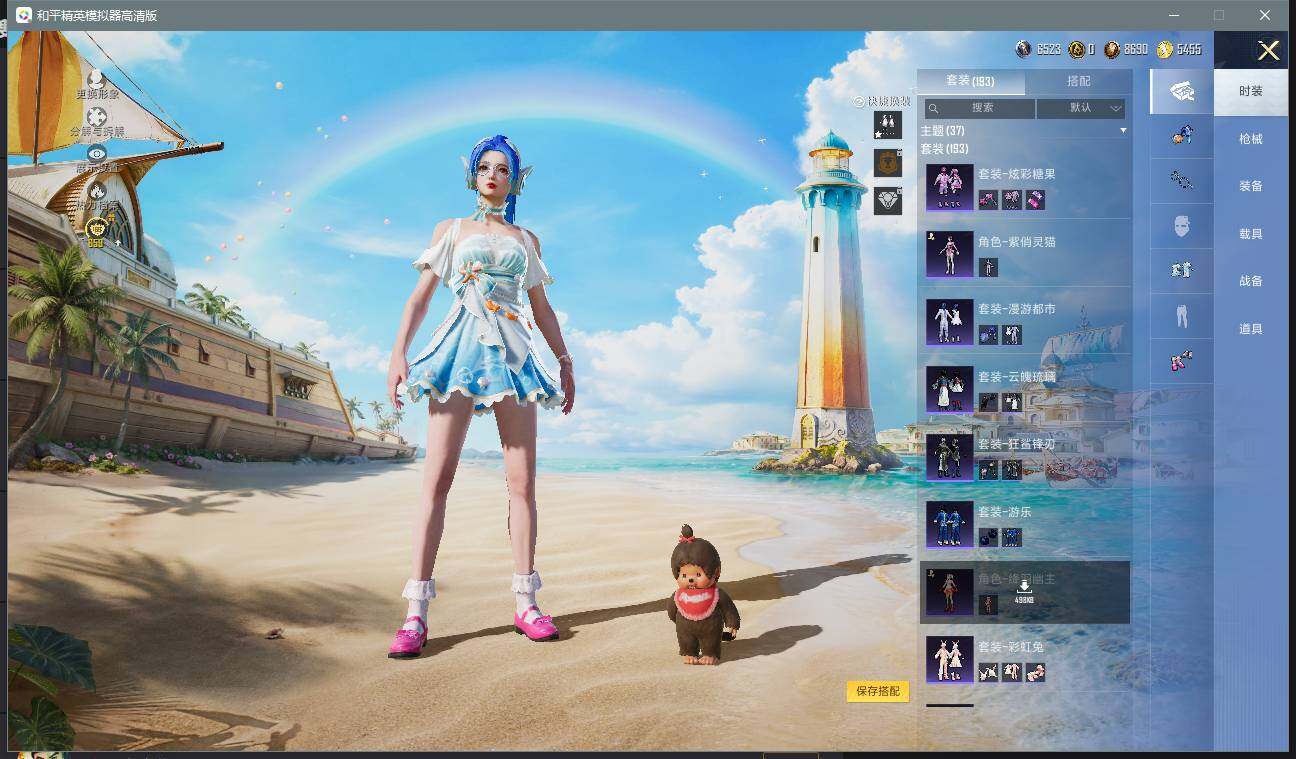
Task: Select the starred outfit quick-change slot
Action: [x=887, y=125]
